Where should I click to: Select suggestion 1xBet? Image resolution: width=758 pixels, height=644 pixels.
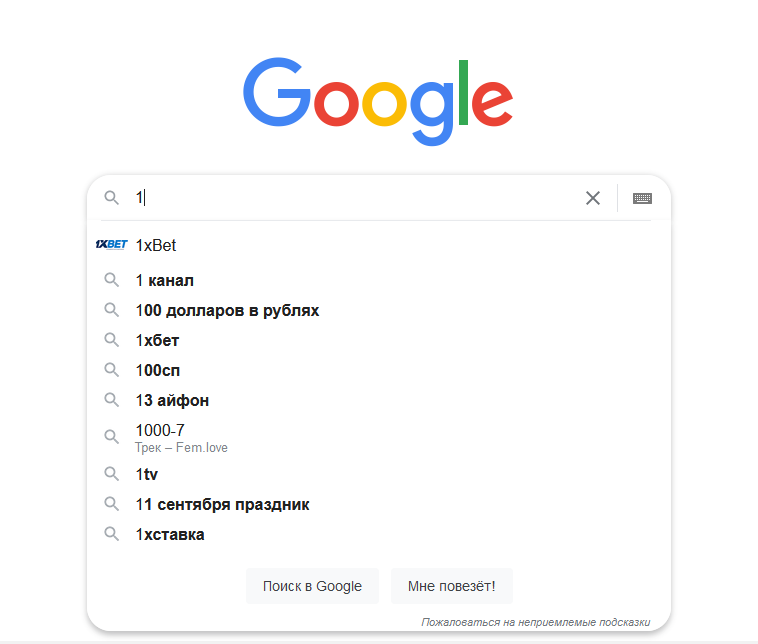[x=379, y=245]
